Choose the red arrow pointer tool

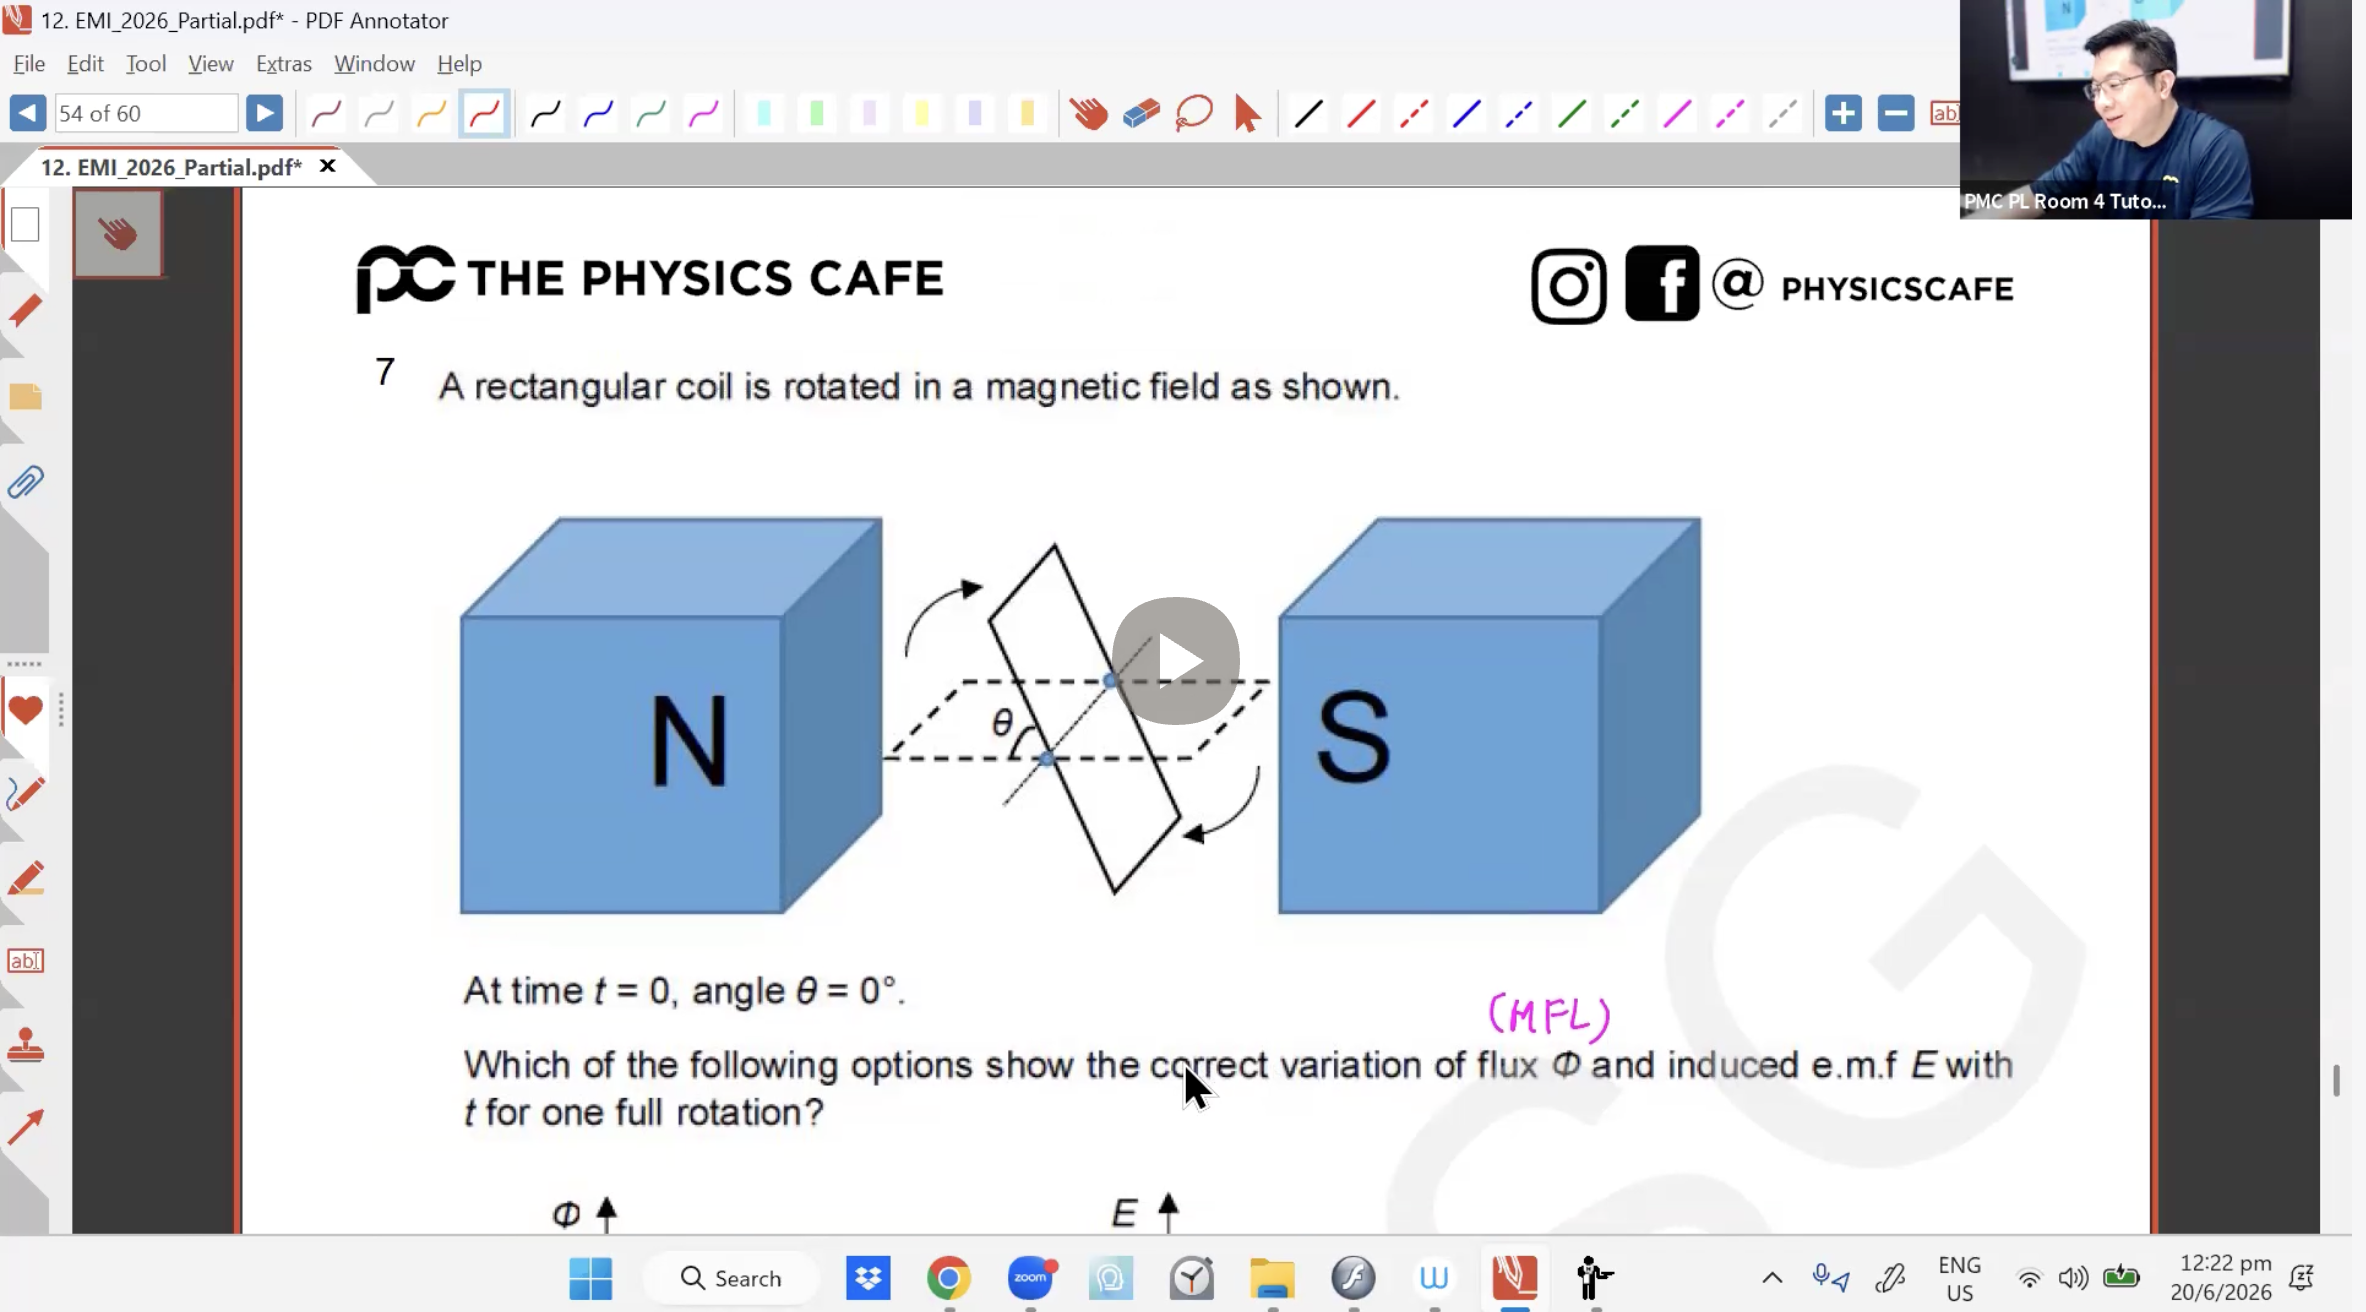coord(1247,114)
